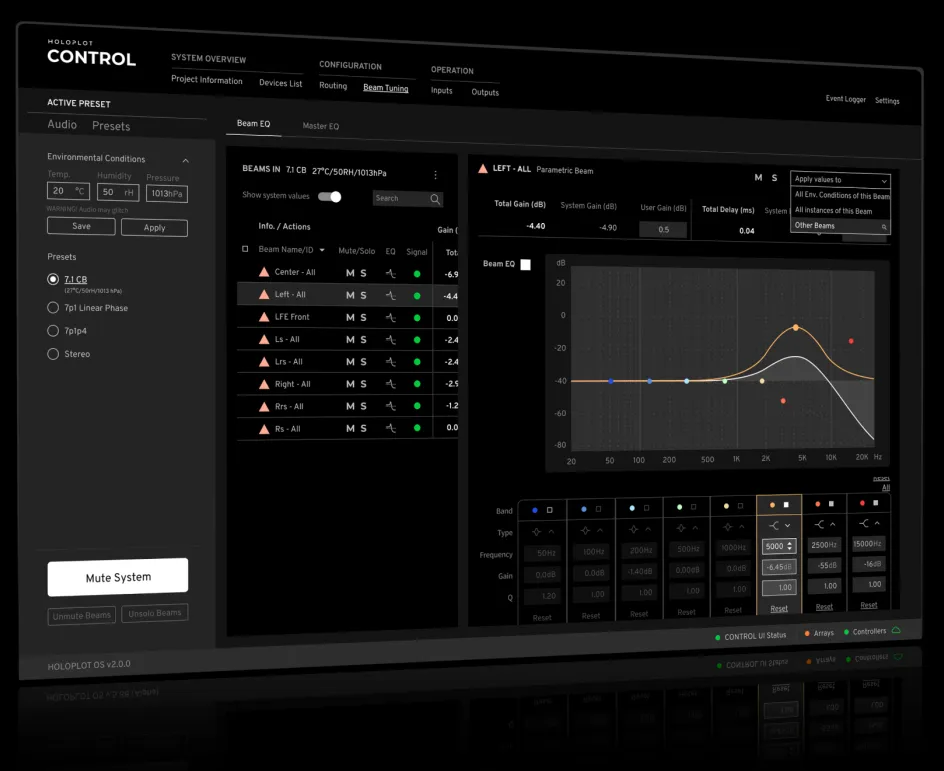The height and width of the screenshot is (771, 944).
Task: Toggle the 2500Hz band checkbox
Action: click(831, 504)
